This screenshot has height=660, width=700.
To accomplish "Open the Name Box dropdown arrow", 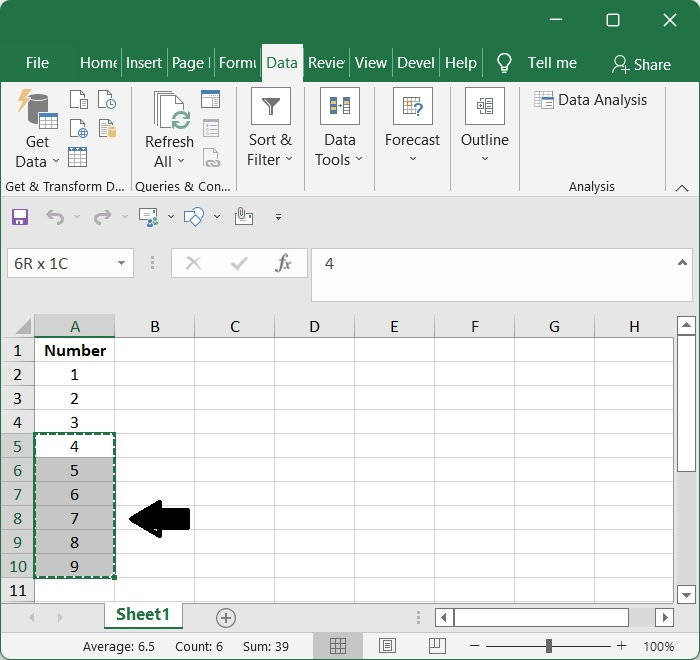I will point(121,263).
